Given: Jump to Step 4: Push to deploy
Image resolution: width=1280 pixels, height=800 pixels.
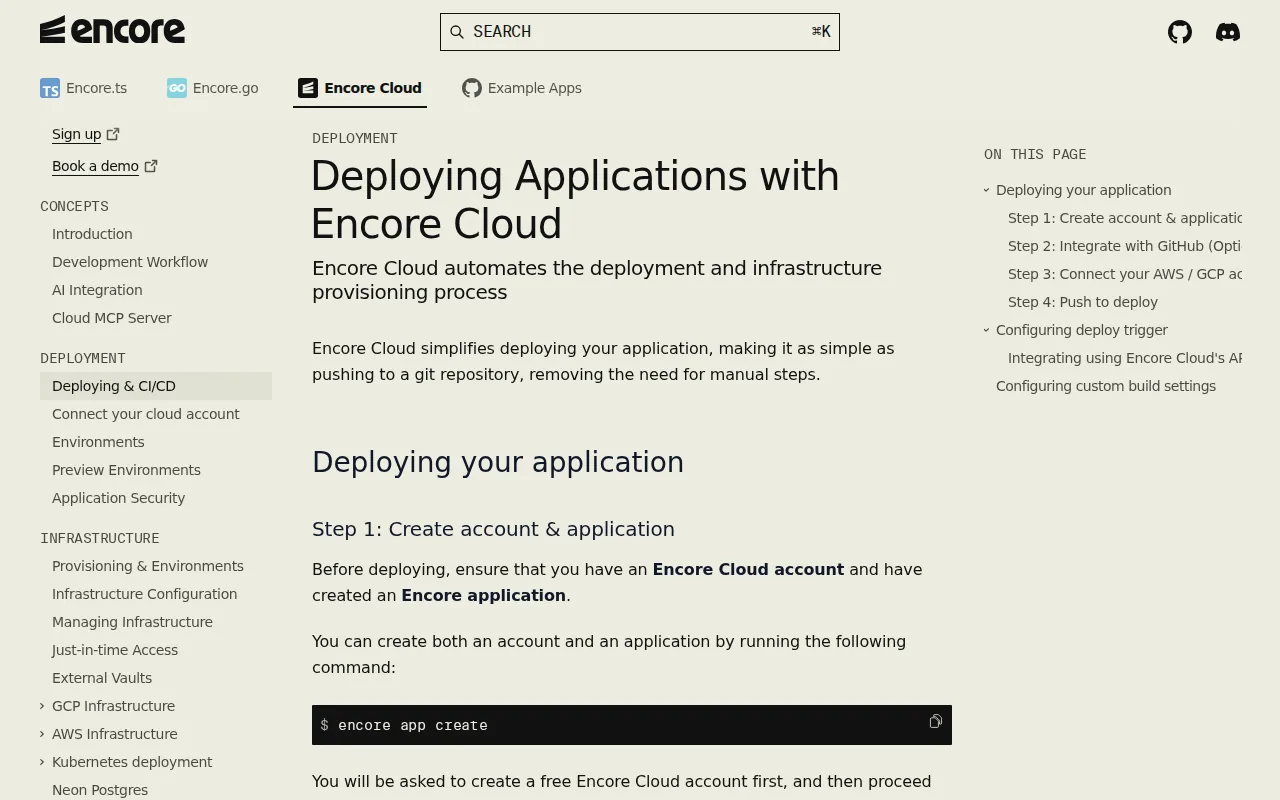Looking at the screenshot, I should click(1083, 302).
